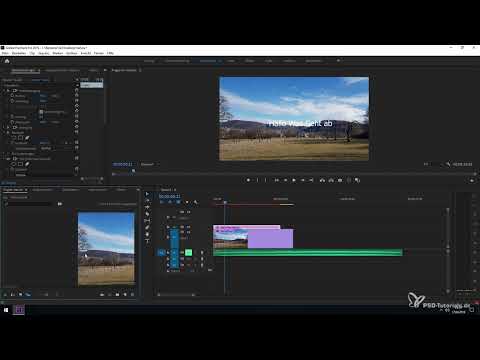The height and width of the screenshot is (360, 480).
Task: Open timeline display settings wrench
Action: click(196, 202)
